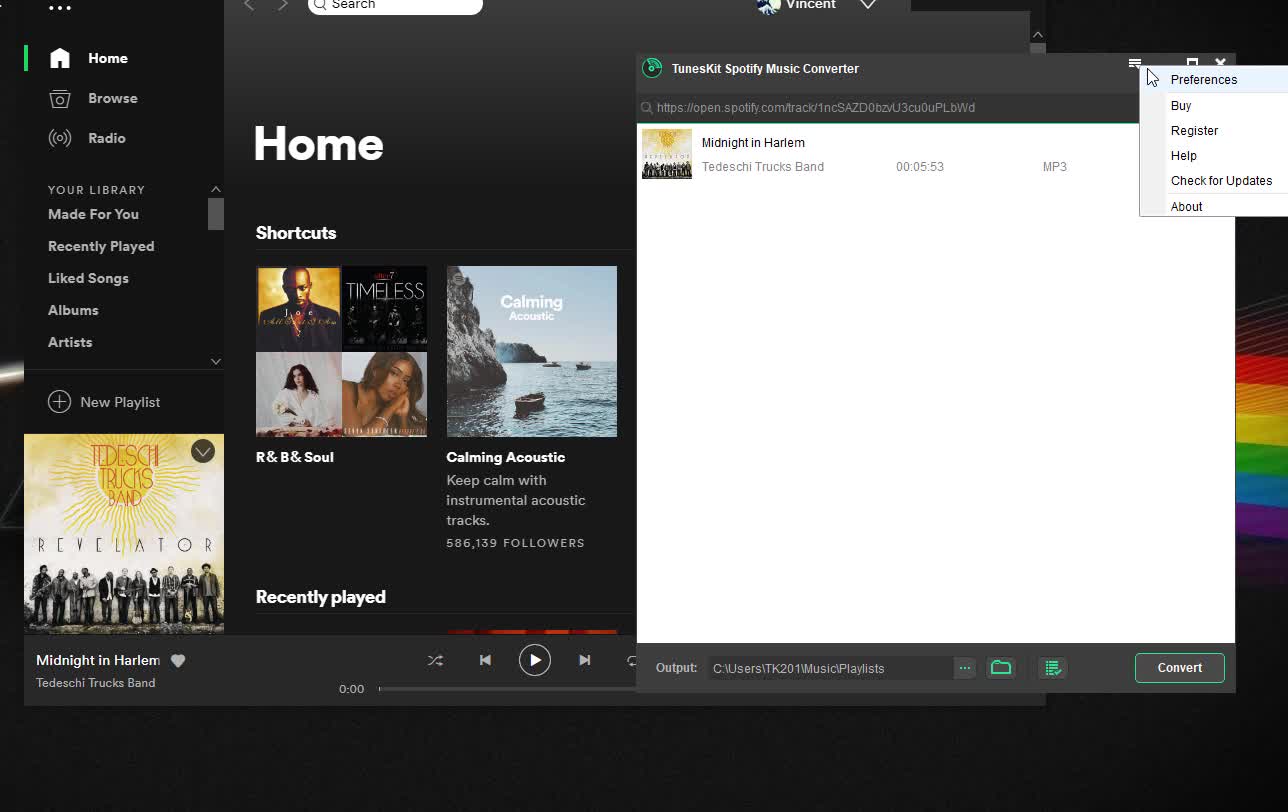Select the Midnight in Harlem track thumbnail

[666, 154]
